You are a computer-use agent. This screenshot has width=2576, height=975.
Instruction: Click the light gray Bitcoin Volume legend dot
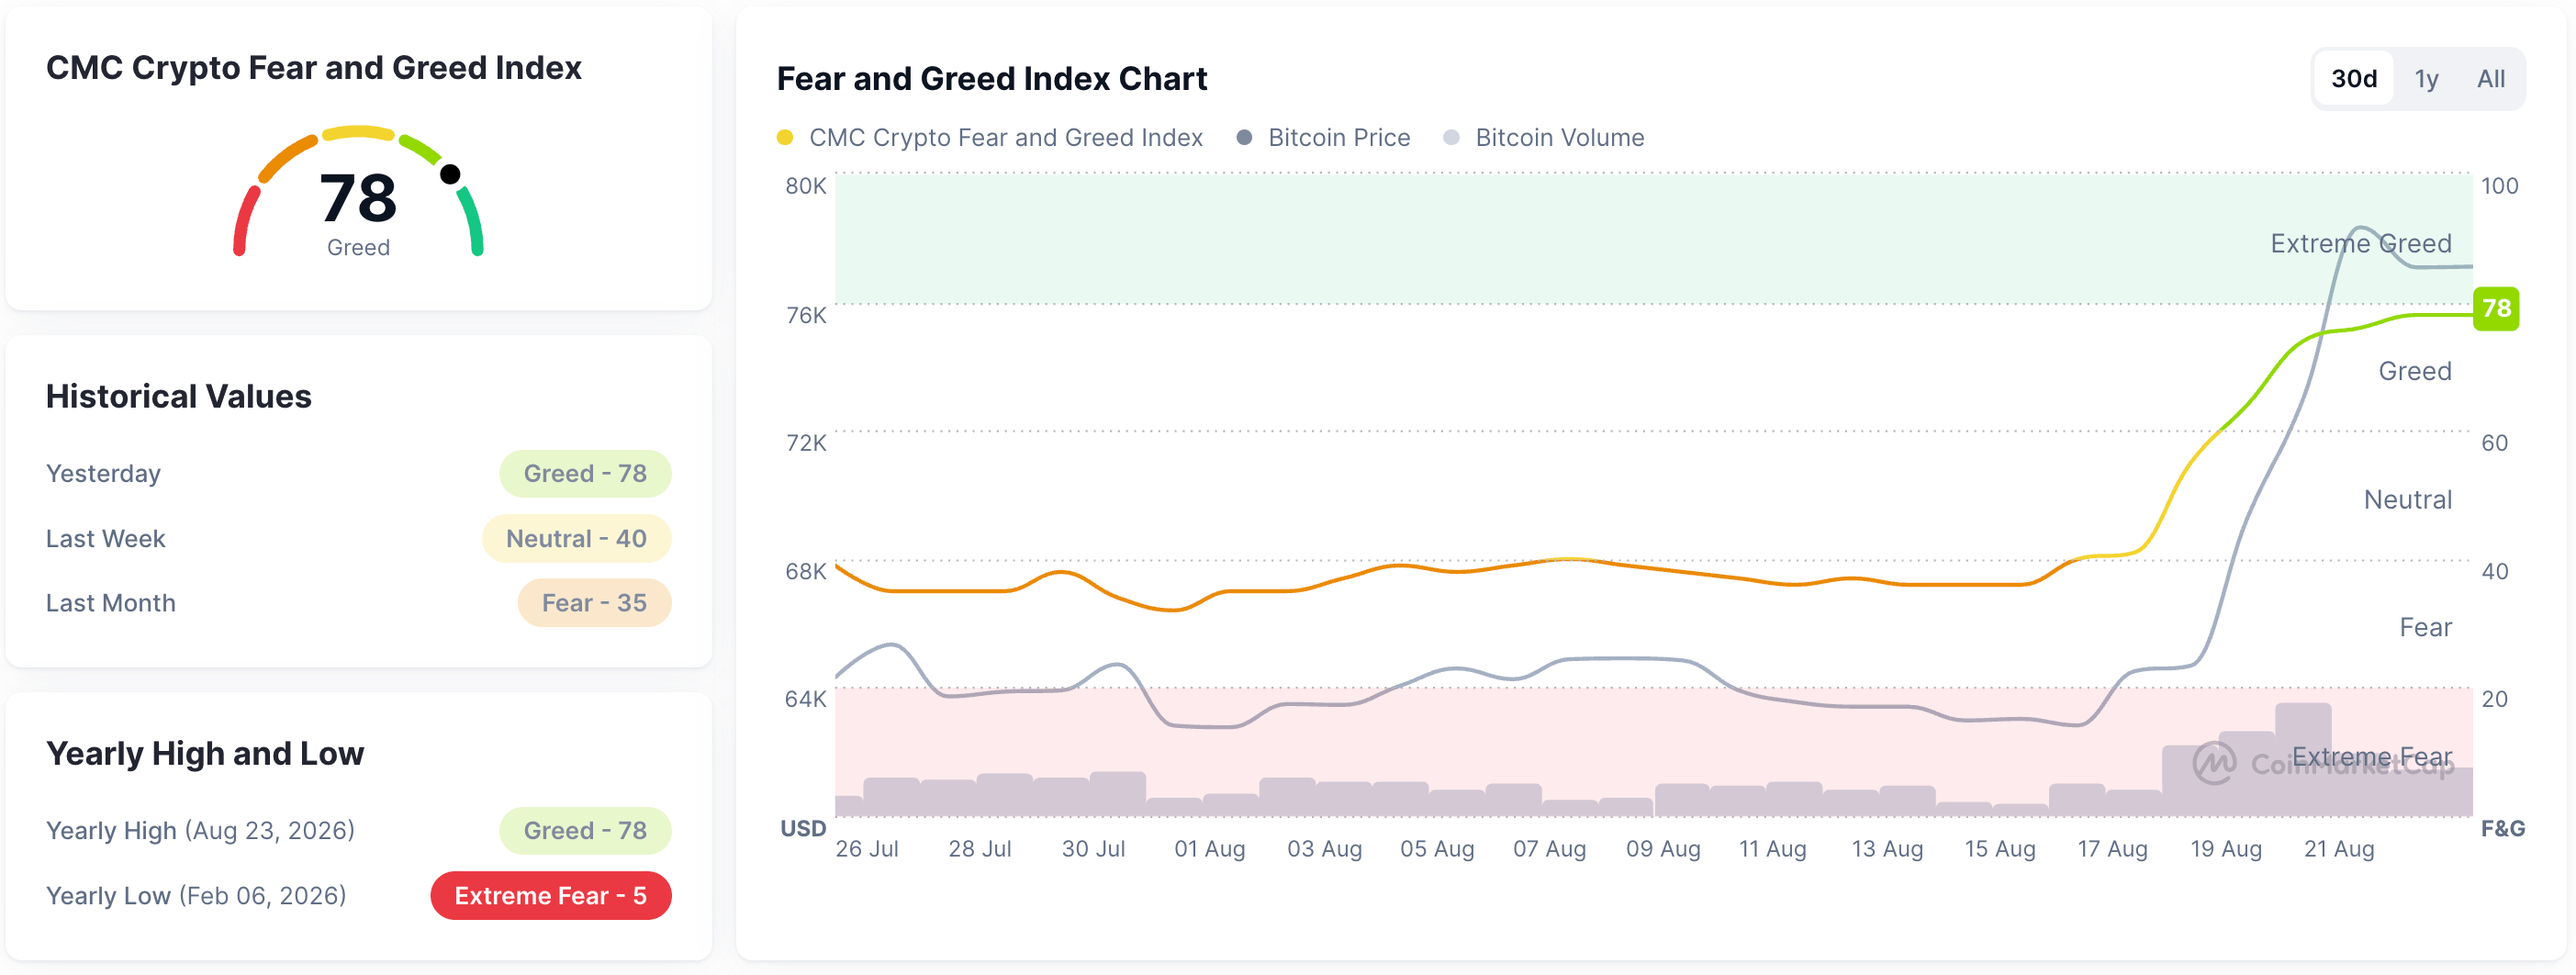click(1451, 137)
